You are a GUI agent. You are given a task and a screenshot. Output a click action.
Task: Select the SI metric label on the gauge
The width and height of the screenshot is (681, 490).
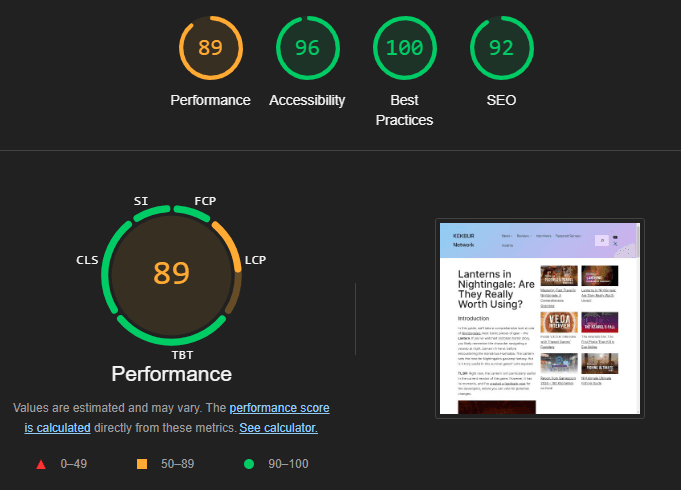[141, 201]
